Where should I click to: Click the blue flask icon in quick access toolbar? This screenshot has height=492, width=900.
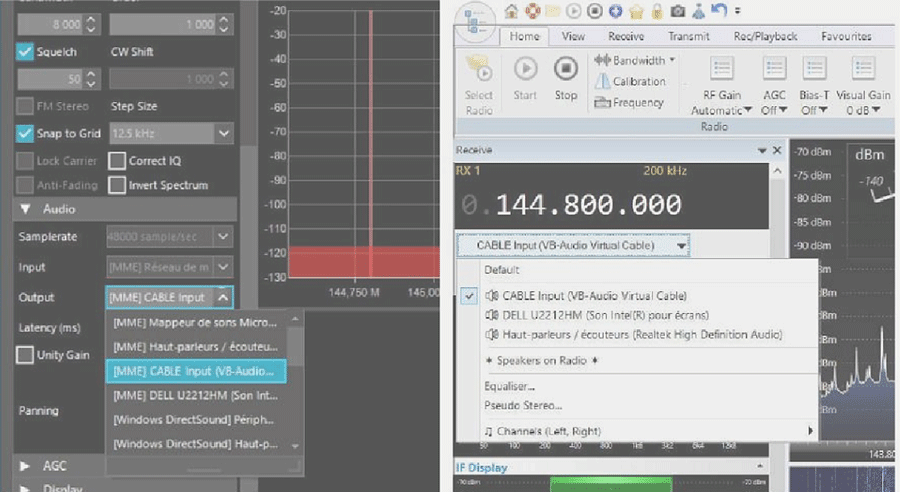tap(699, 11)
